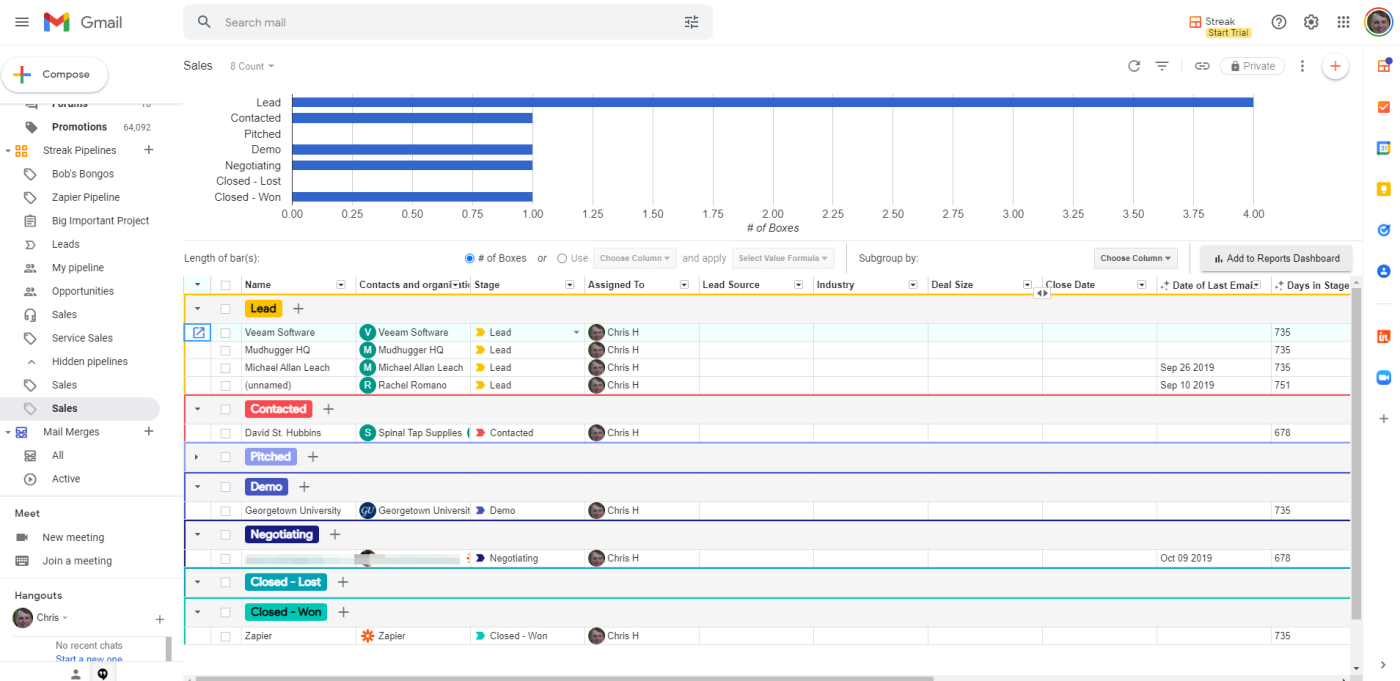Open the Subgroup by Choose Column dropdown
The width and height of the screenshot is (1400, 681).
click(x=1135, y=258)
